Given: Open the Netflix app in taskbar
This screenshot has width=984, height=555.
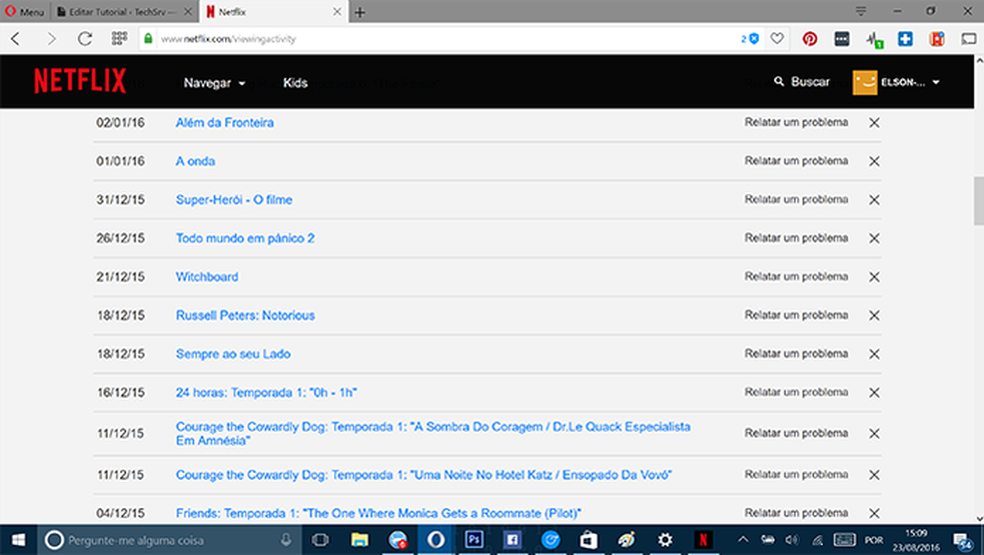Looking at the screenshot, I should point(703,539).
